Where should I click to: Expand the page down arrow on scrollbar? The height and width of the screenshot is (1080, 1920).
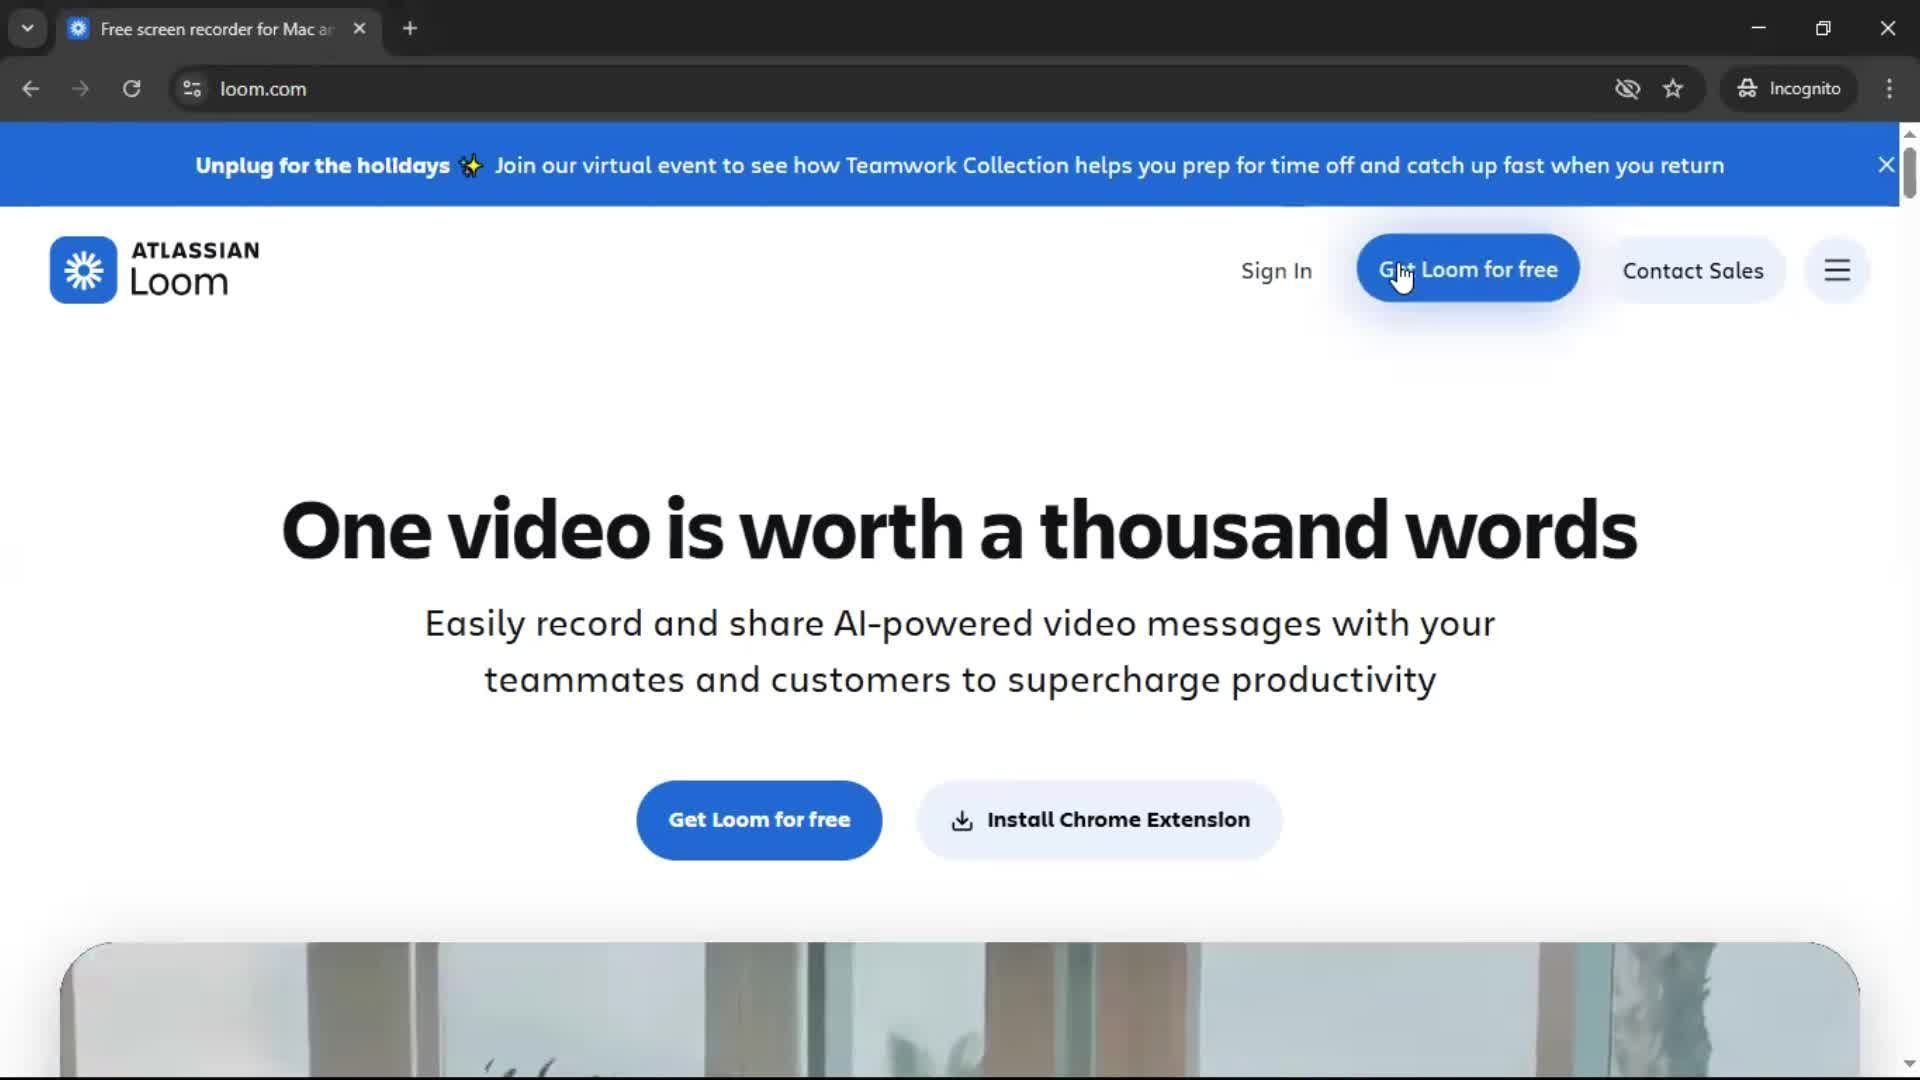tap(1909, 1063)
